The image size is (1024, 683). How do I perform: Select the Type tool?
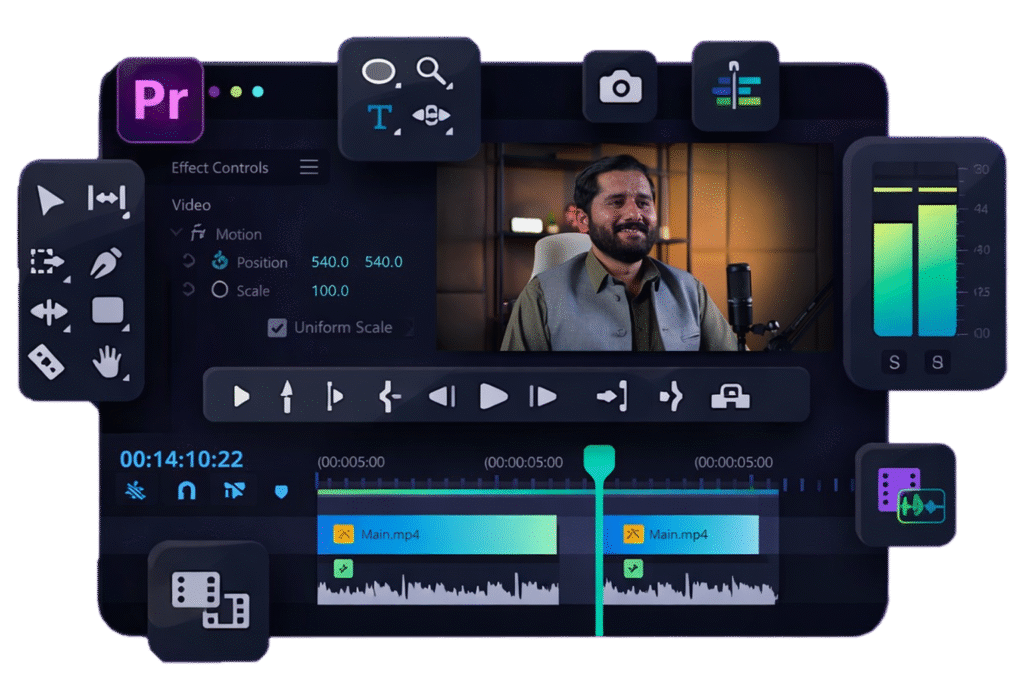point(379,118)
